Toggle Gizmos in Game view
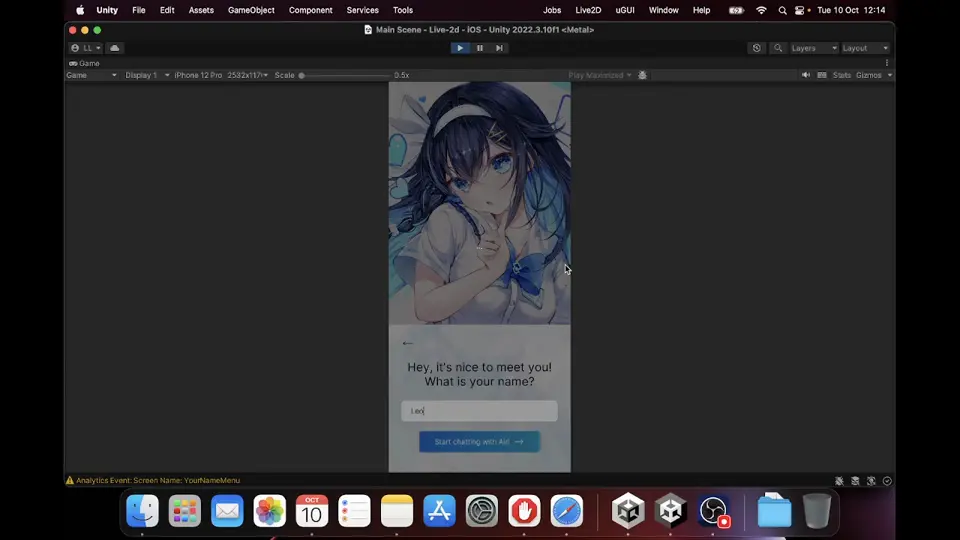This screenshot has width=960, height=540. point(869,75)
